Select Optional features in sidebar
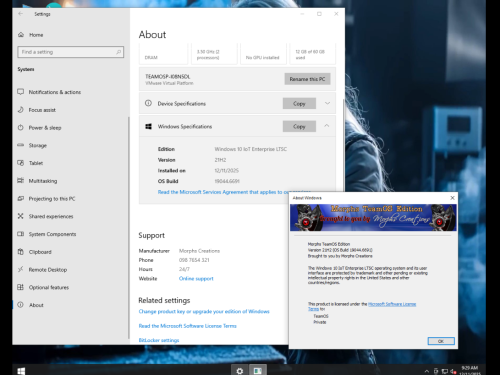This screenshot has width=500, height=375. [x=49, y=287]
